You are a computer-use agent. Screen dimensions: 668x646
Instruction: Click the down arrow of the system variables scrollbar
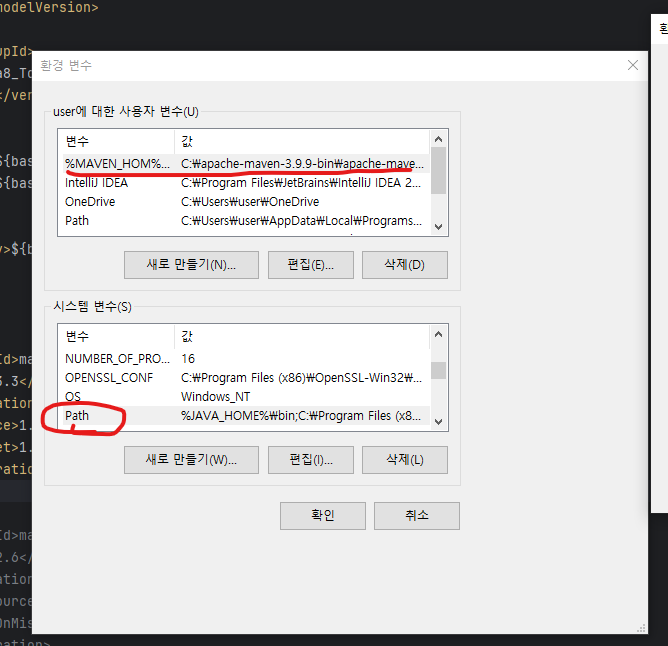(x=438, y=422)
